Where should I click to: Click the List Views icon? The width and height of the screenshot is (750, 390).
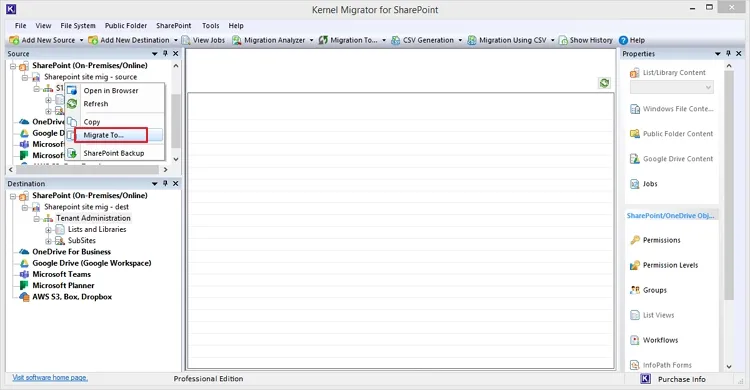635,315
